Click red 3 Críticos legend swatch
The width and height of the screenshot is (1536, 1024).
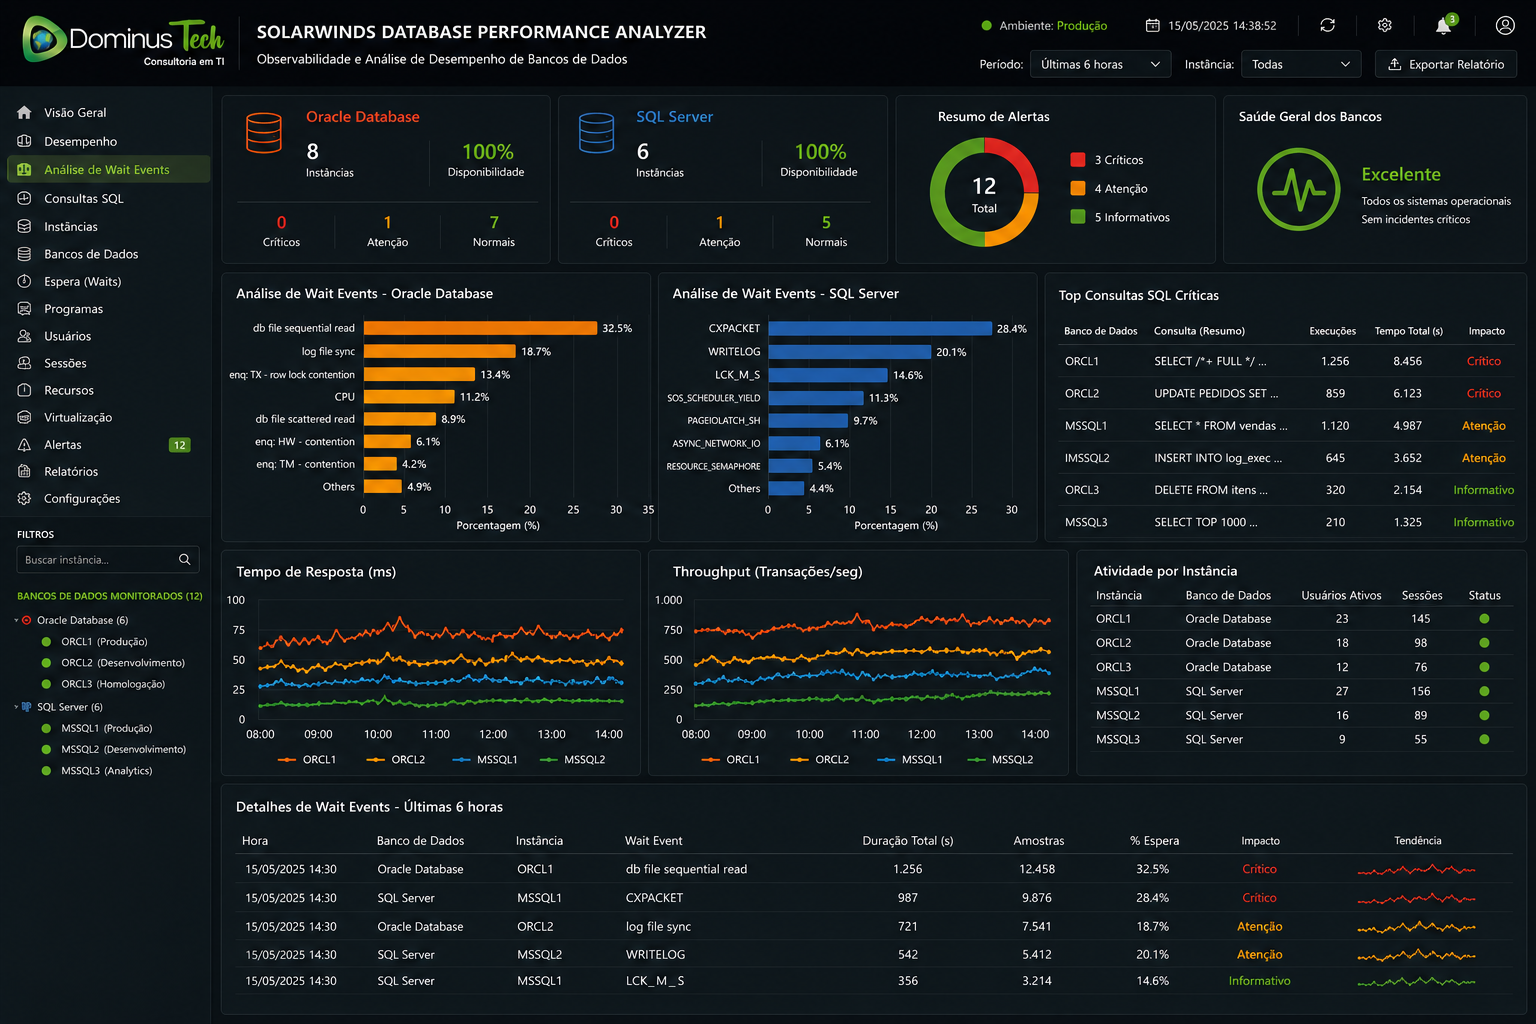(1078, 159)
